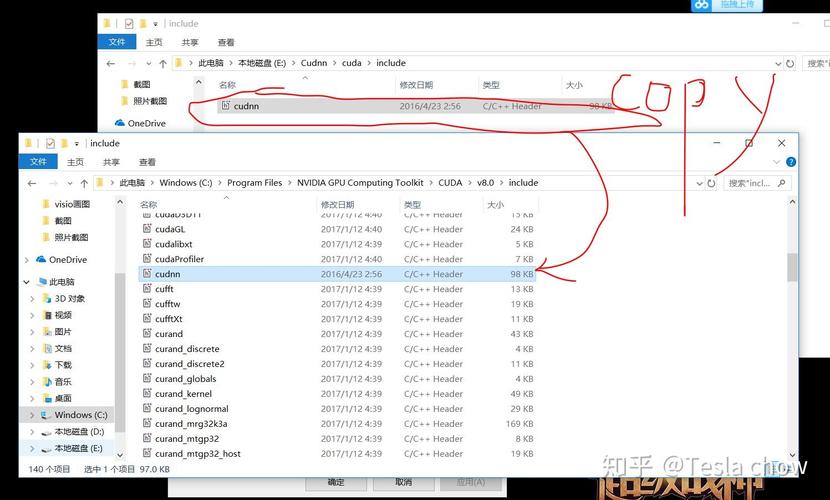Toggle the properties checkmark quick access icon in front window

coord(50,143)
